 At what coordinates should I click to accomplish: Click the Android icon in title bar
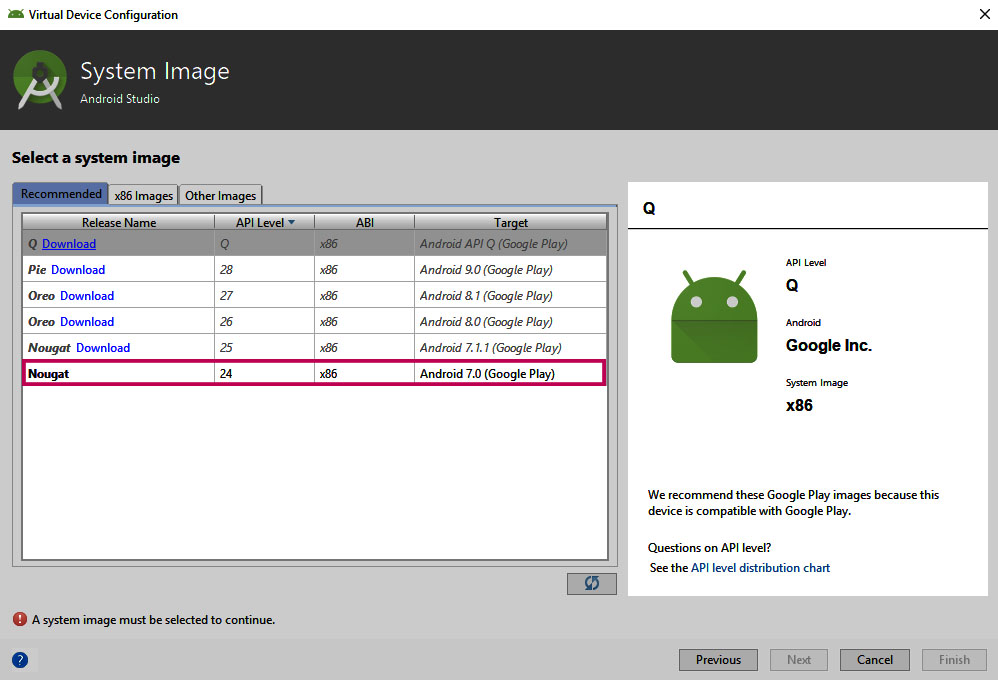(x=15, y=15)
